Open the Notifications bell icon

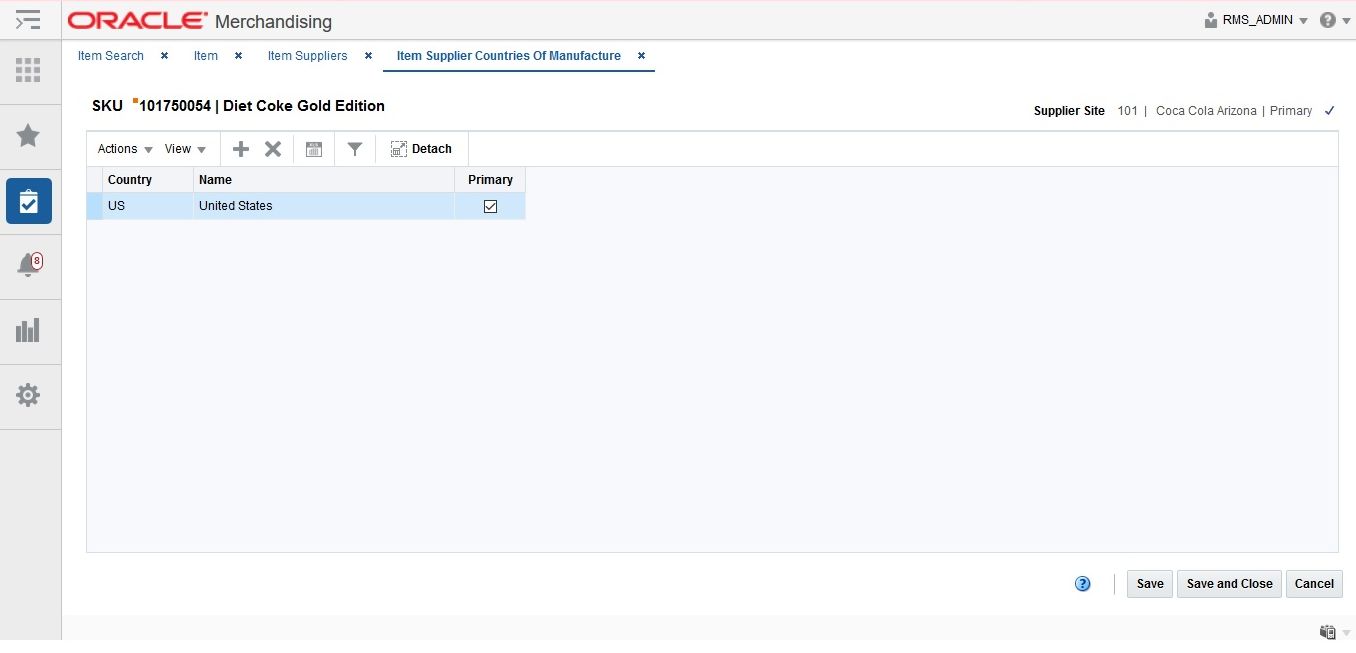tap(28, 265)
